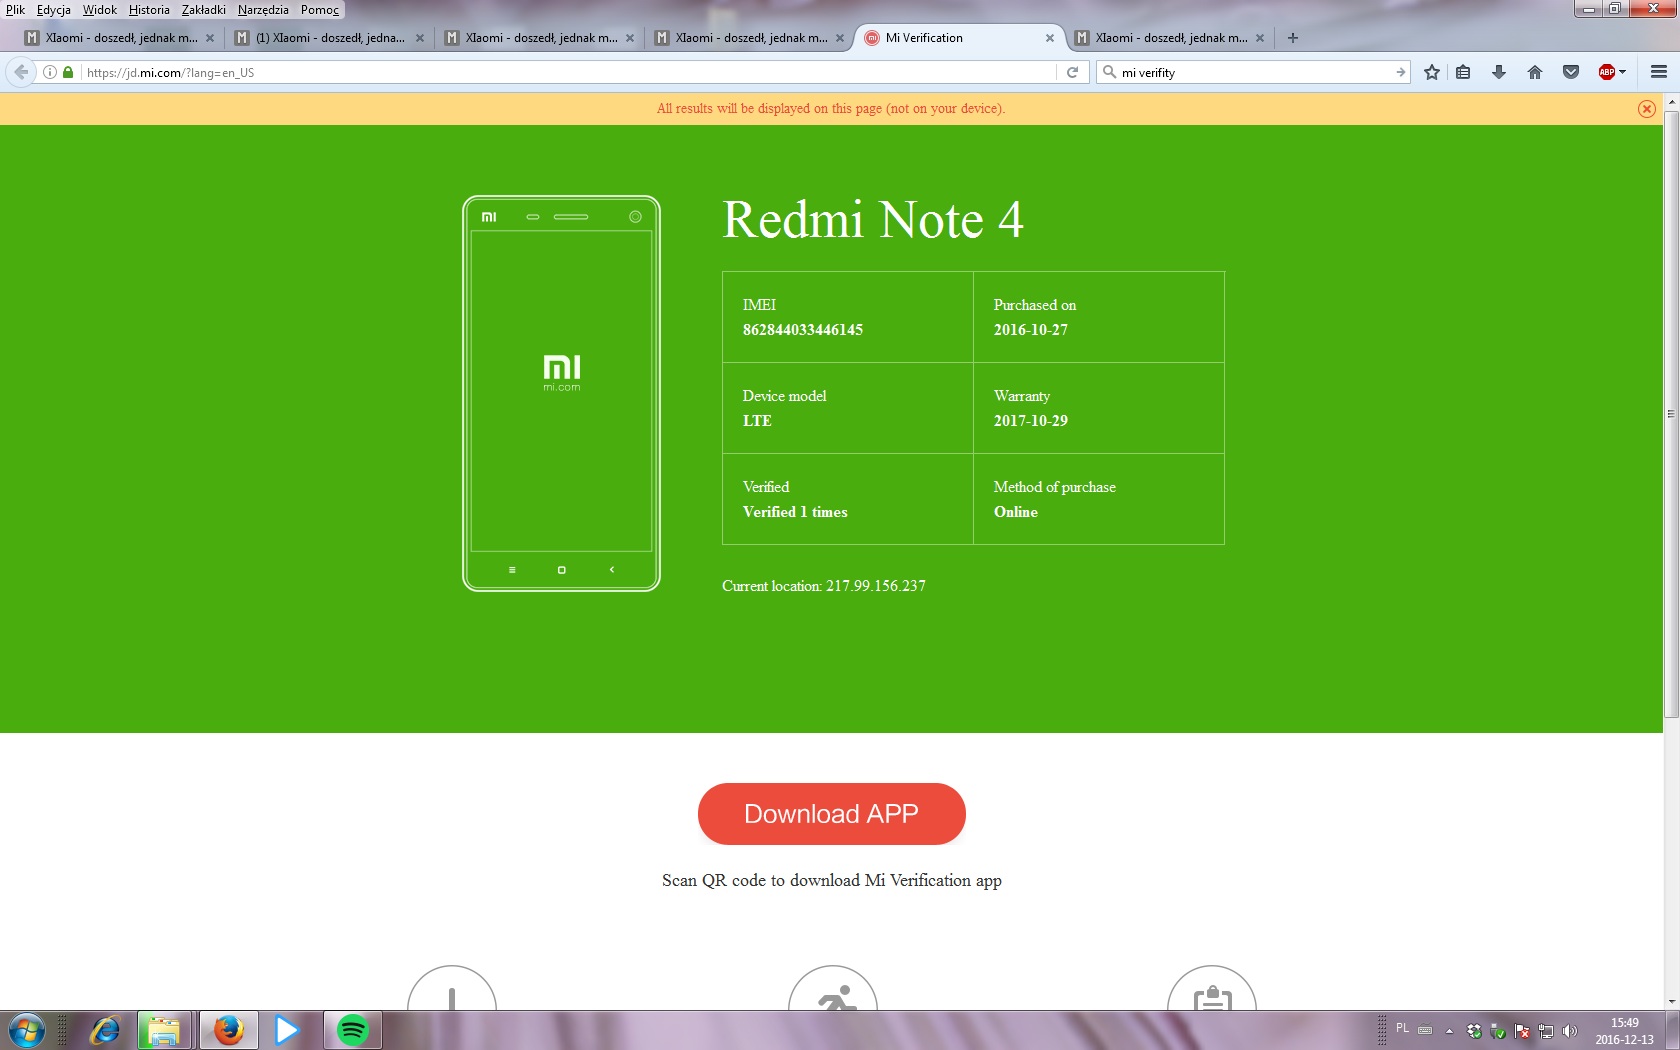Screen dimensions: 1680x1050
Task: Open the Firefox hamburger menu
Action: 1658,72
